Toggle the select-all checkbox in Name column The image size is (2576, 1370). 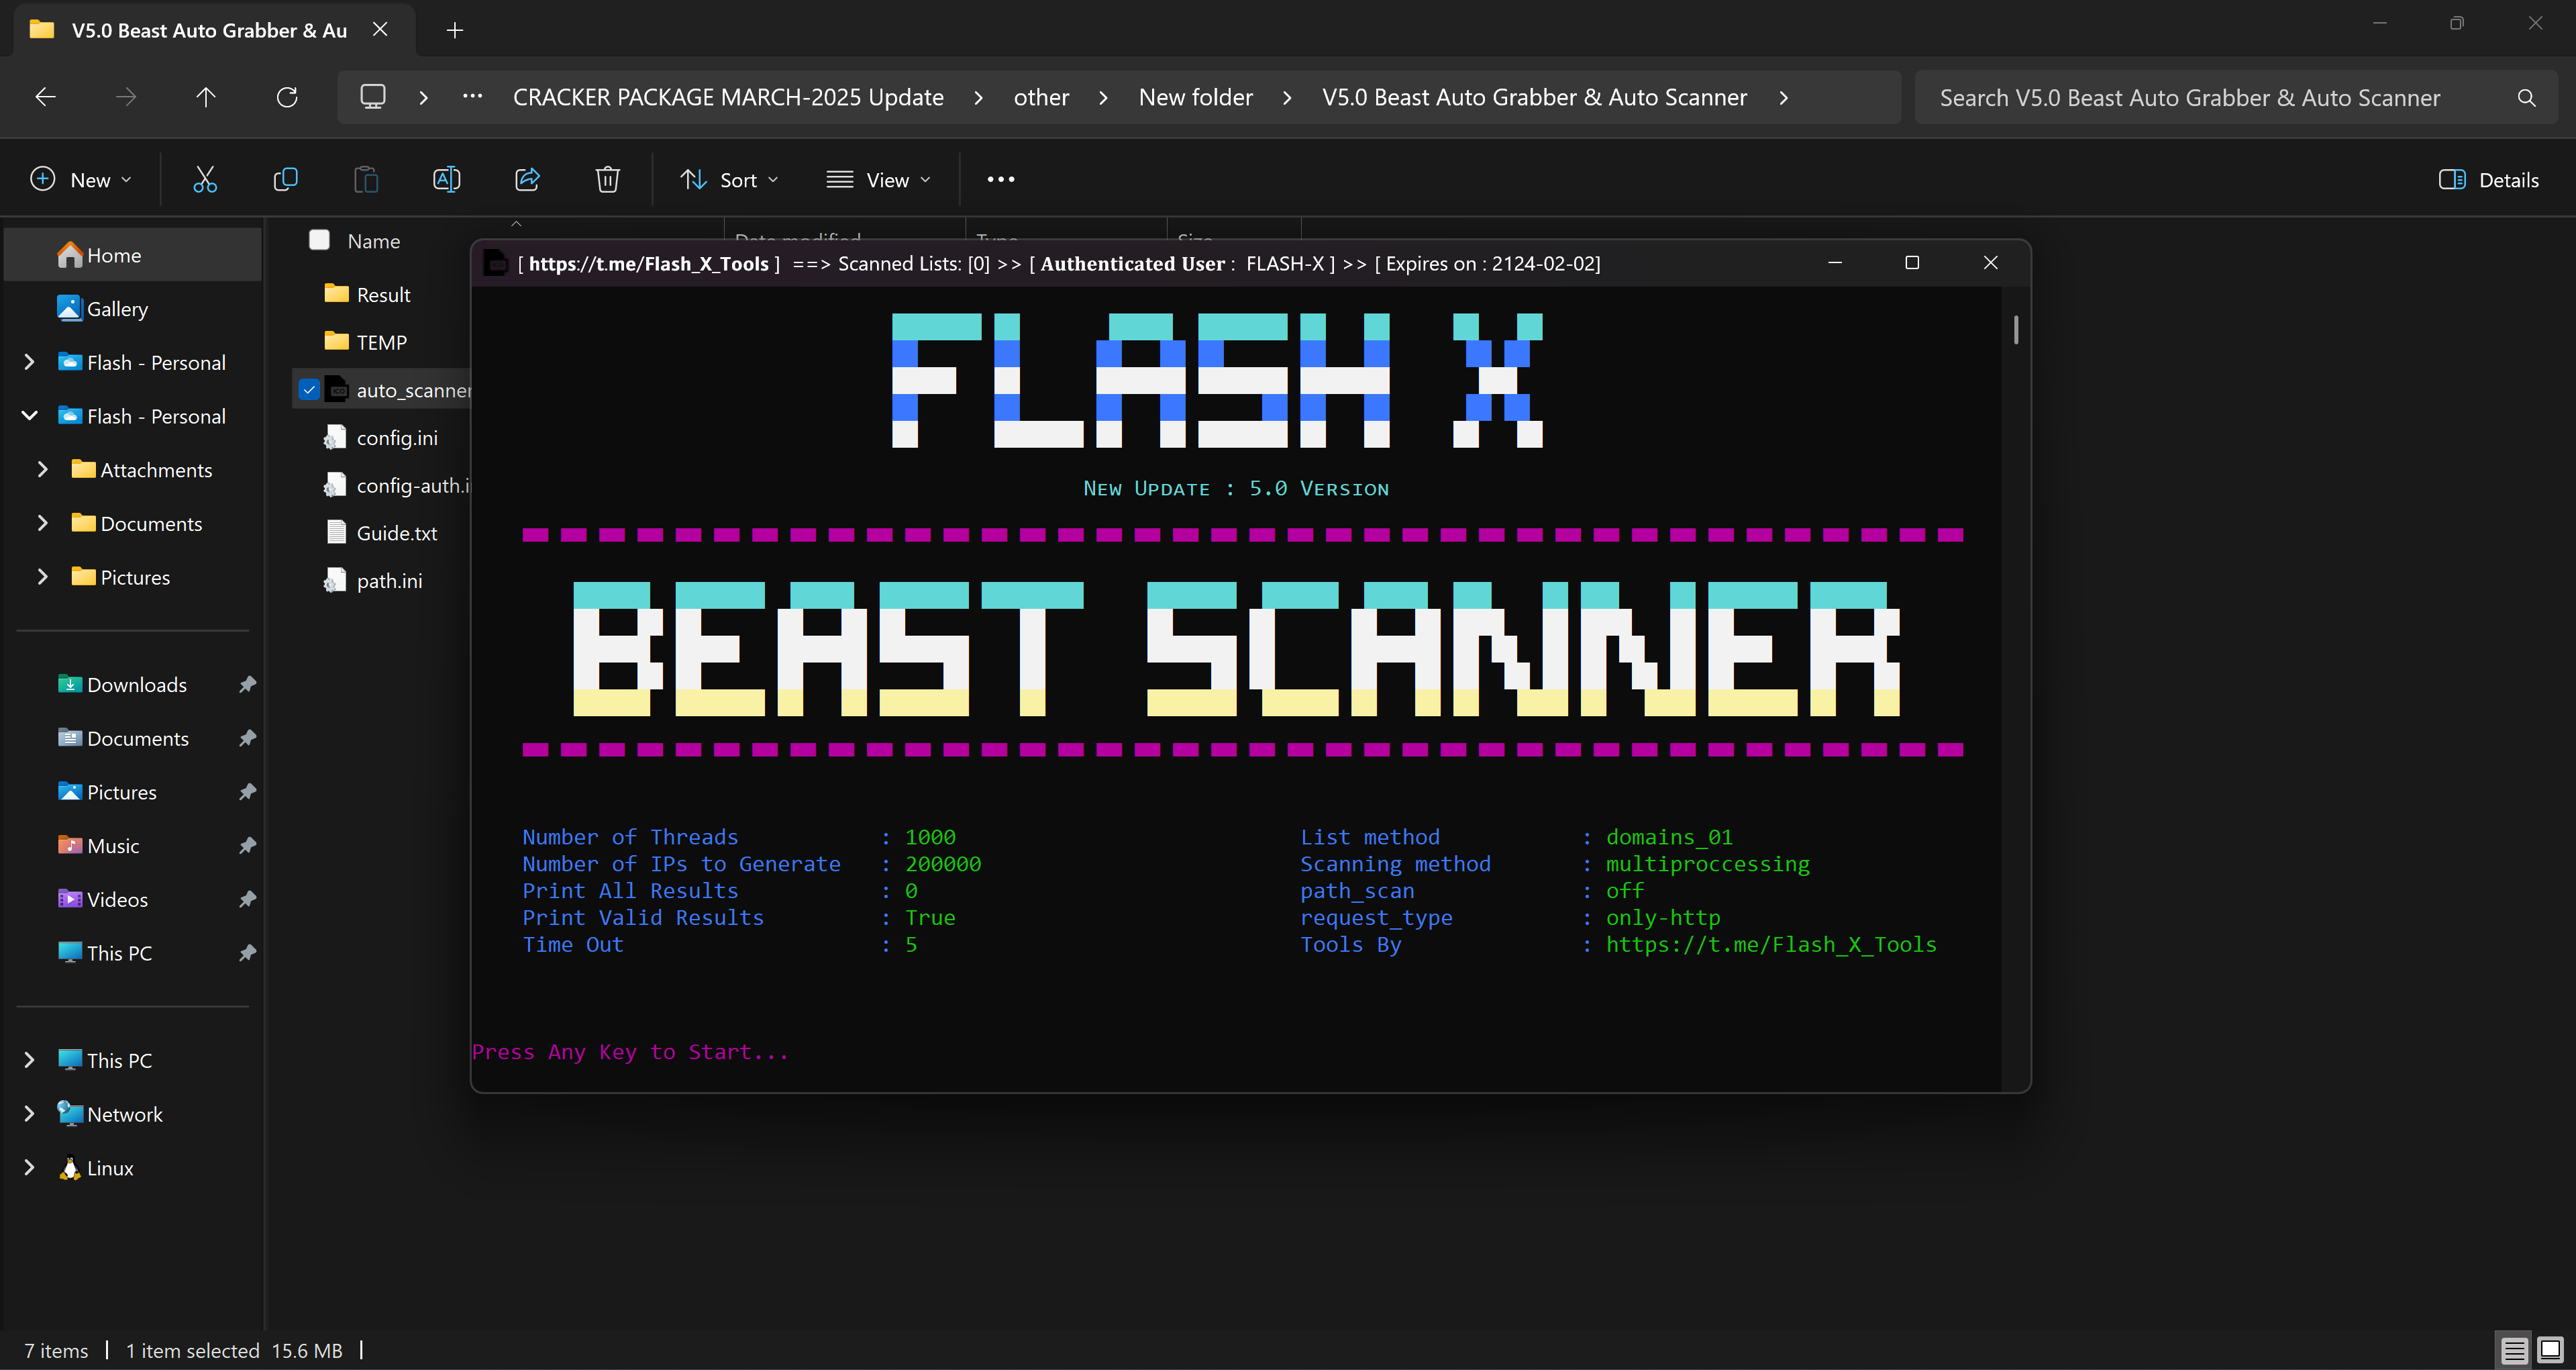[319, 240]
